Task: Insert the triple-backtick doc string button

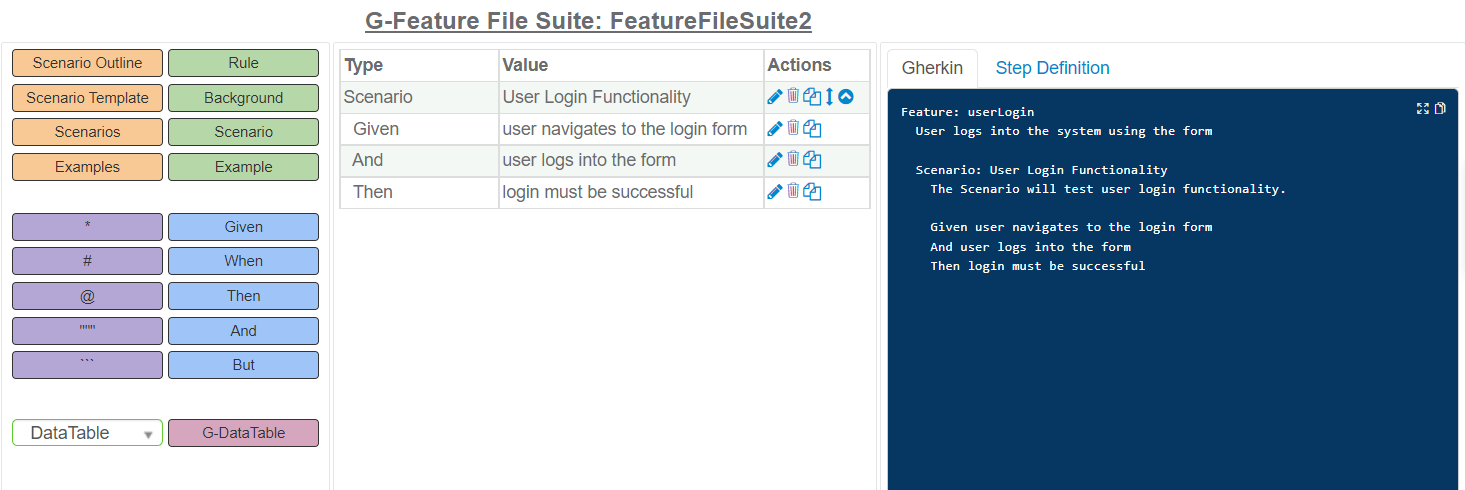Action: point(87,365)
